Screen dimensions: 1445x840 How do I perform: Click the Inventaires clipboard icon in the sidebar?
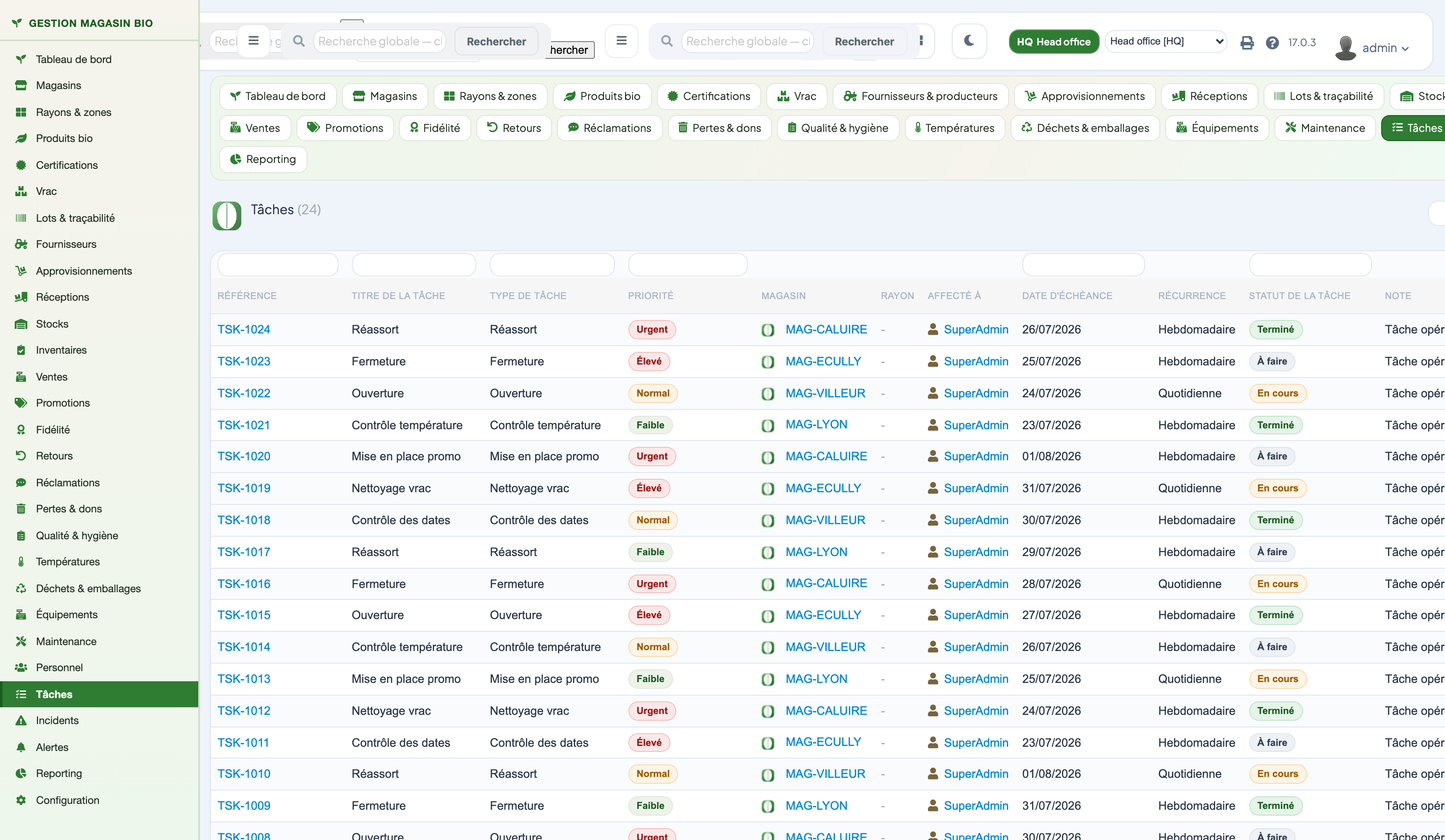[21, 350]
